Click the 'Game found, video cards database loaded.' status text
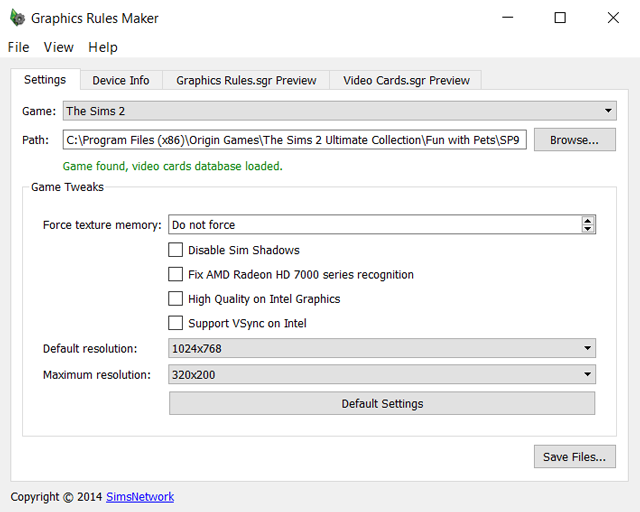The width and height of the screenshot is (640, 512). (172, 166)
